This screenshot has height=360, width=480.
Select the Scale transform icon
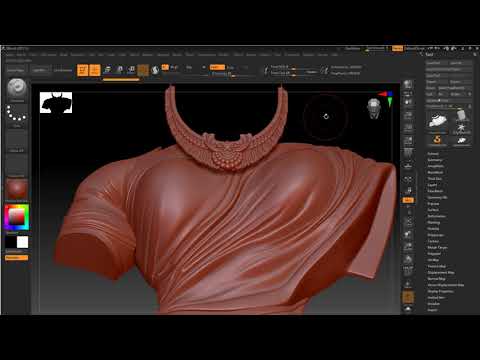120,70
